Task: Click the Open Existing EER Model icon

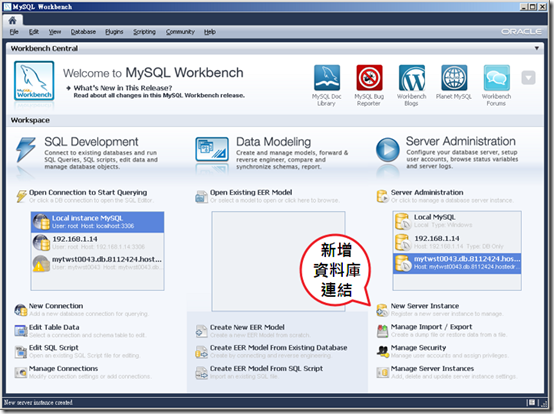Action: (x=201, y=196)
